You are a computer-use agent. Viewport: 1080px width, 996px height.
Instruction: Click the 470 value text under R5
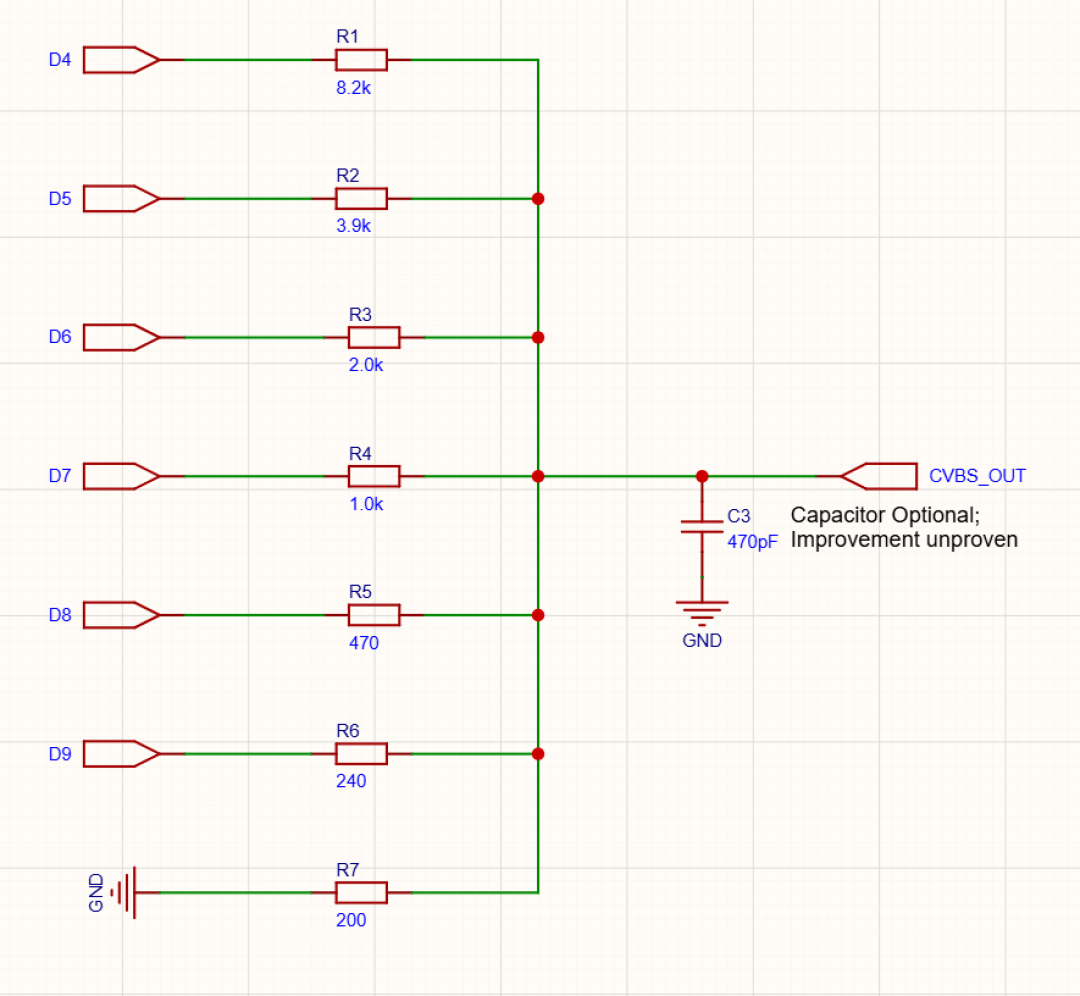click(364, 643)
